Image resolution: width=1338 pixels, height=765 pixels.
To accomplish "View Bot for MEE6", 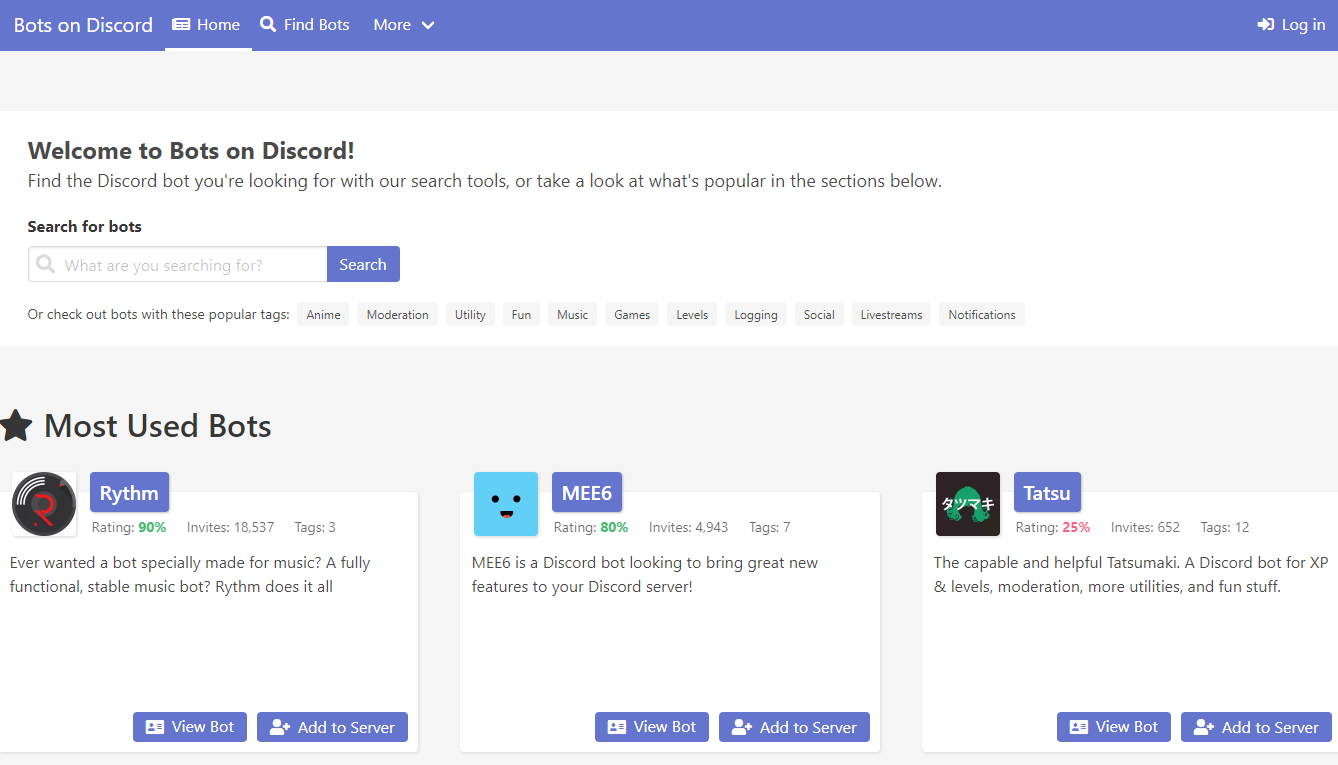I will (652, 727).
